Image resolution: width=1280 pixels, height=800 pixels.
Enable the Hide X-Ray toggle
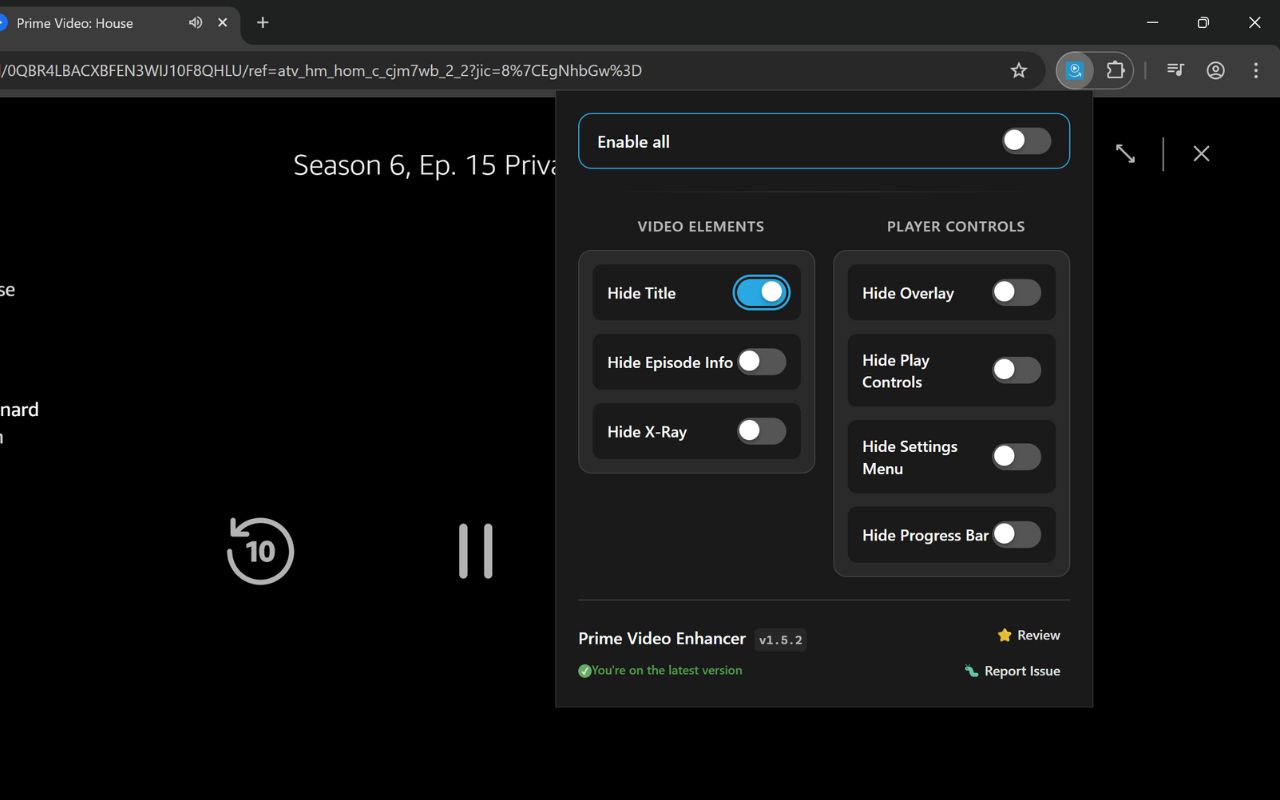[x=762, y=431]
